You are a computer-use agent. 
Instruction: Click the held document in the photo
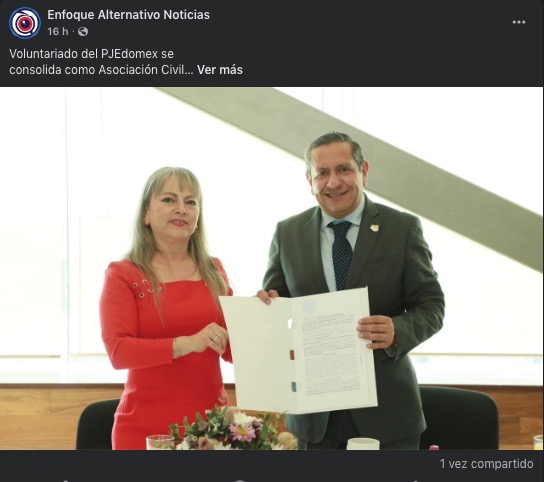(x=298, y=350)
